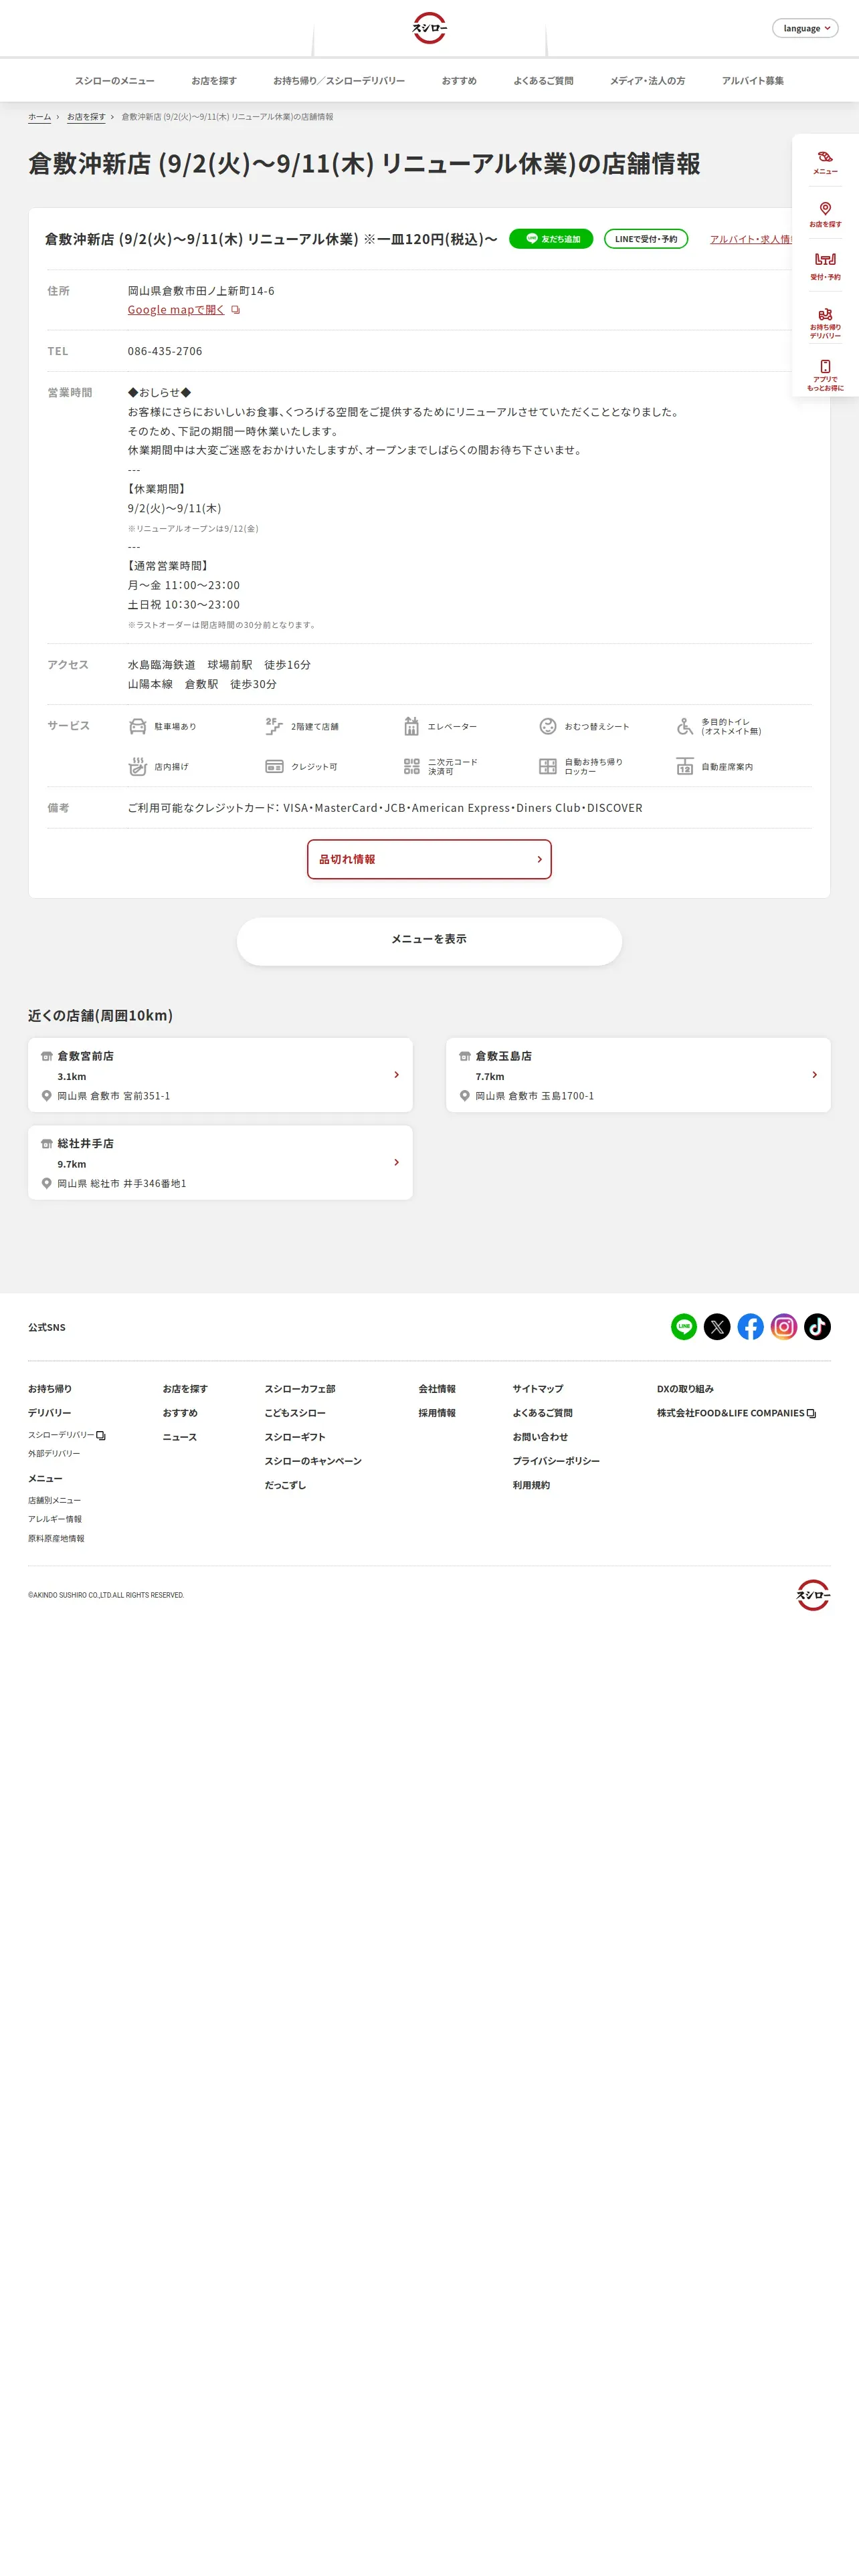Click sidebar 受付・予約 seat icon
This screenshot has width=859, height=2576.
coord(825,259)
